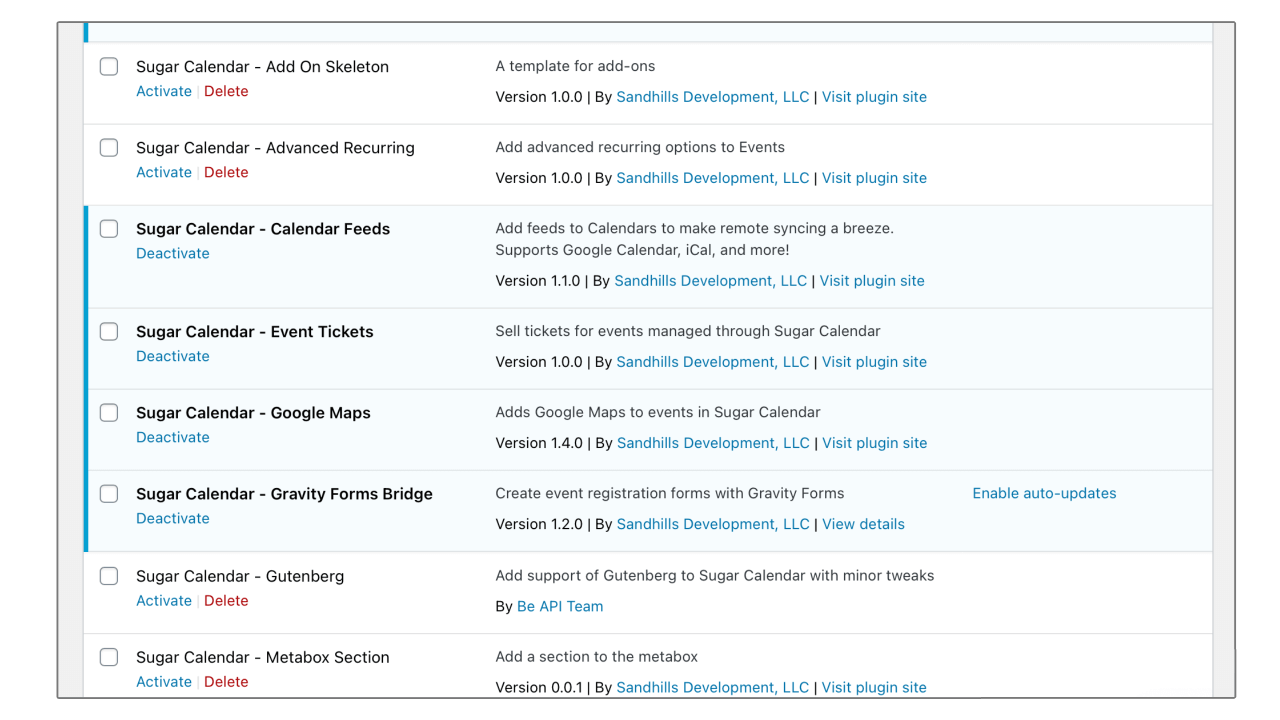Select the Sugar Calendar Add On Skeleton checkbox

108,66
